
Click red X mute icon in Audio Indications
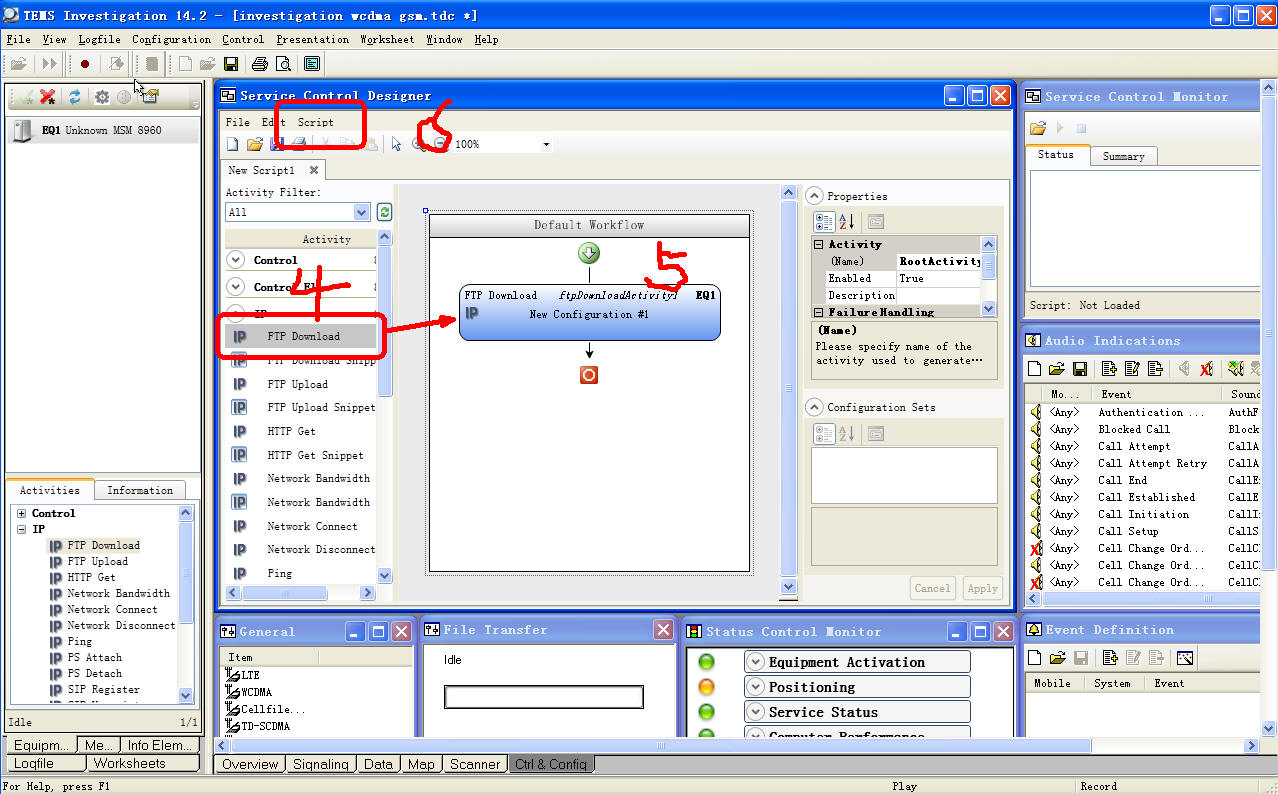(x=1207, y=369)
